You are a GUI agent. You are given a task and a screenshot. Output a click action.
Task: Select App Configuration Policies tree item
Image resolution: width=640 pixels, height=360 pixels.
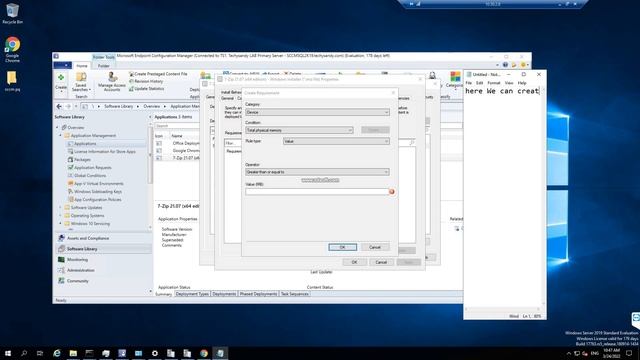[97, 200]
